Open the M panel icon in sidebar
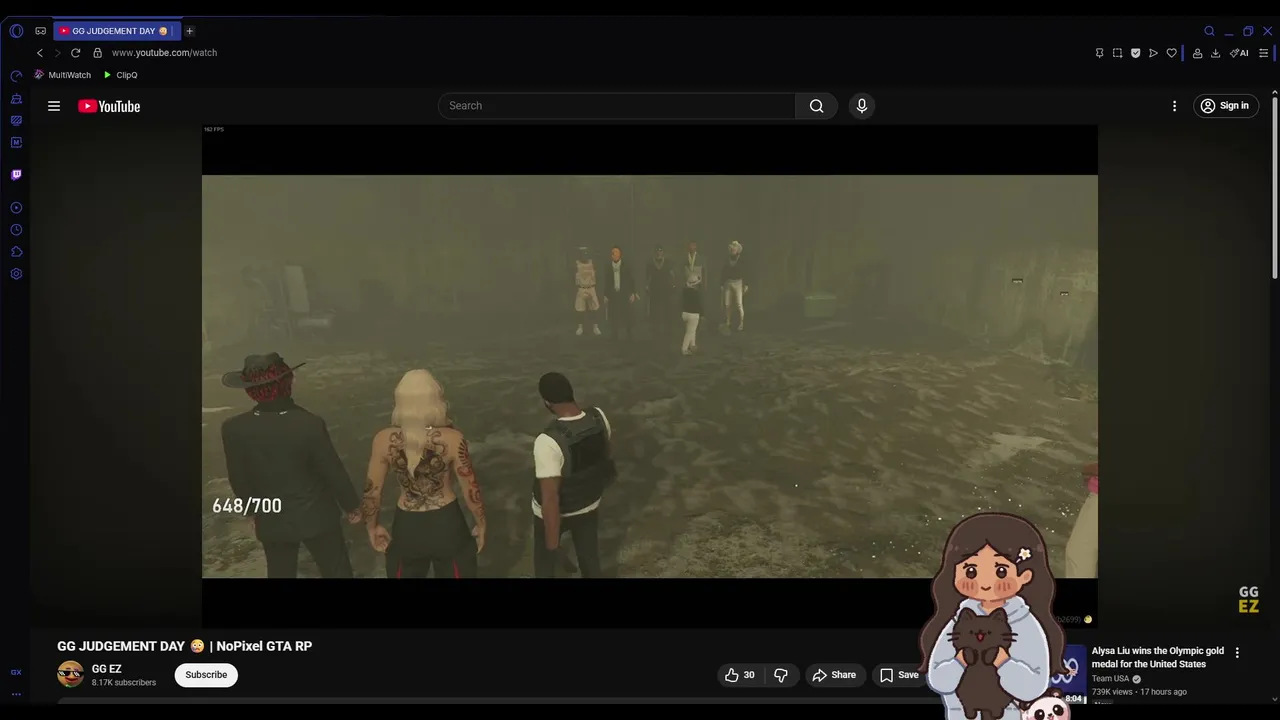This screenshot has width=1280, height=720. click(16, 143)
